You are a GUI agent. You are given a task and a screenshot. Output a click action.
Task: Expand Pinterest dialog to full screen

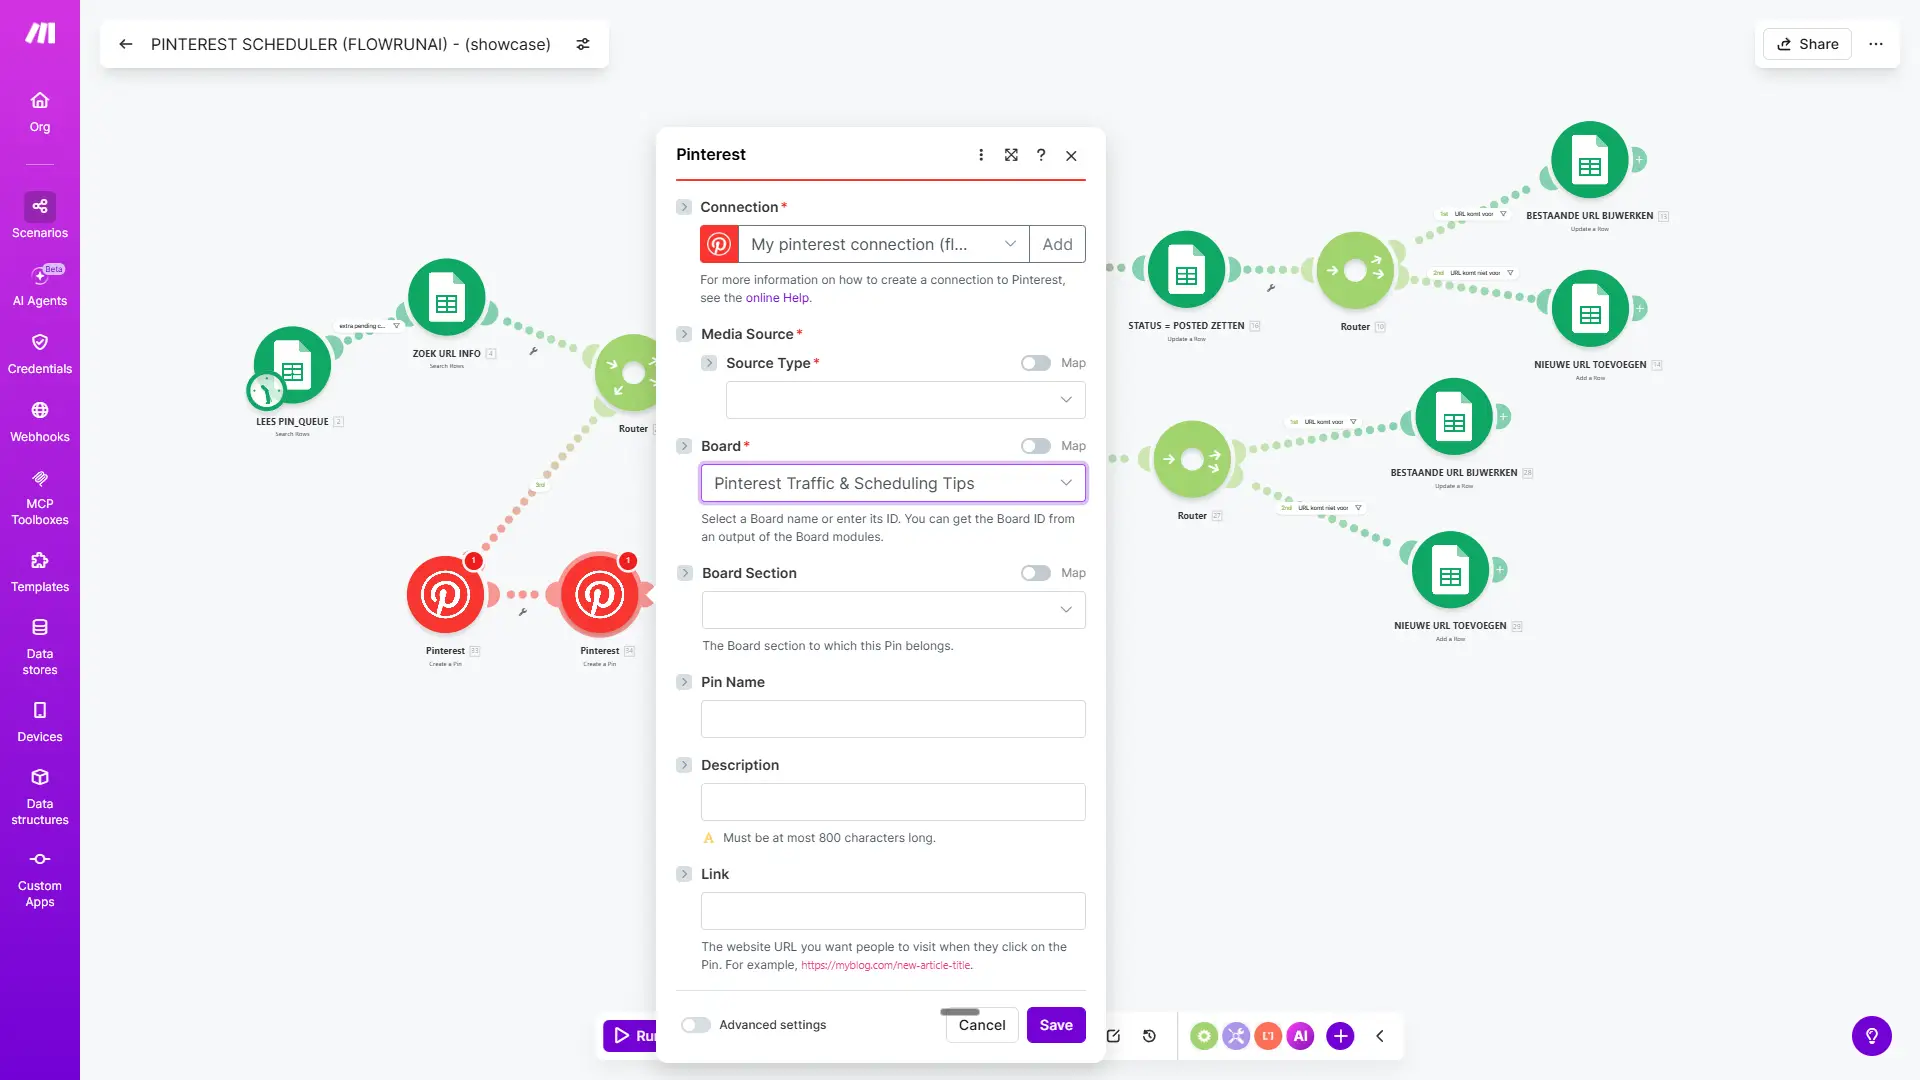[x=1011, y=155]
